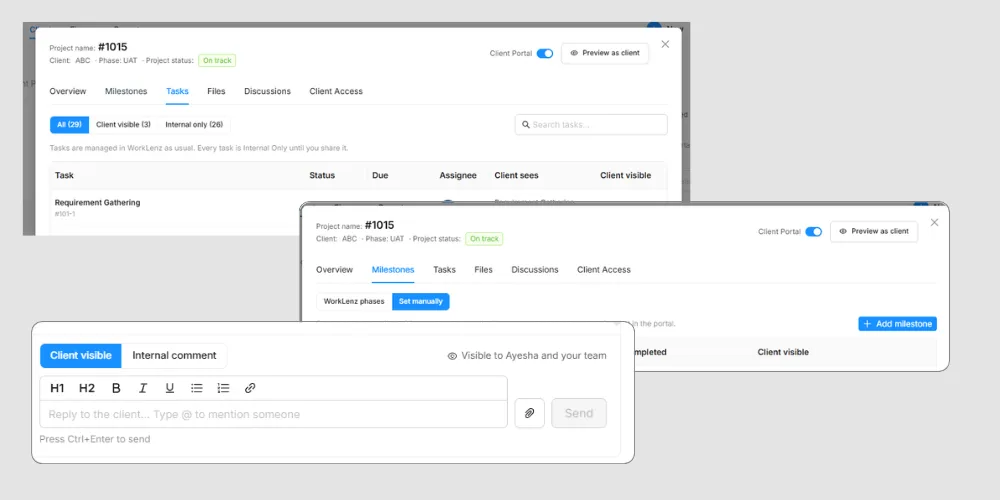This screenshot has width=1000, height=500.
Task: Insert bulleted list in comment editor
Action: coord(197,388)
